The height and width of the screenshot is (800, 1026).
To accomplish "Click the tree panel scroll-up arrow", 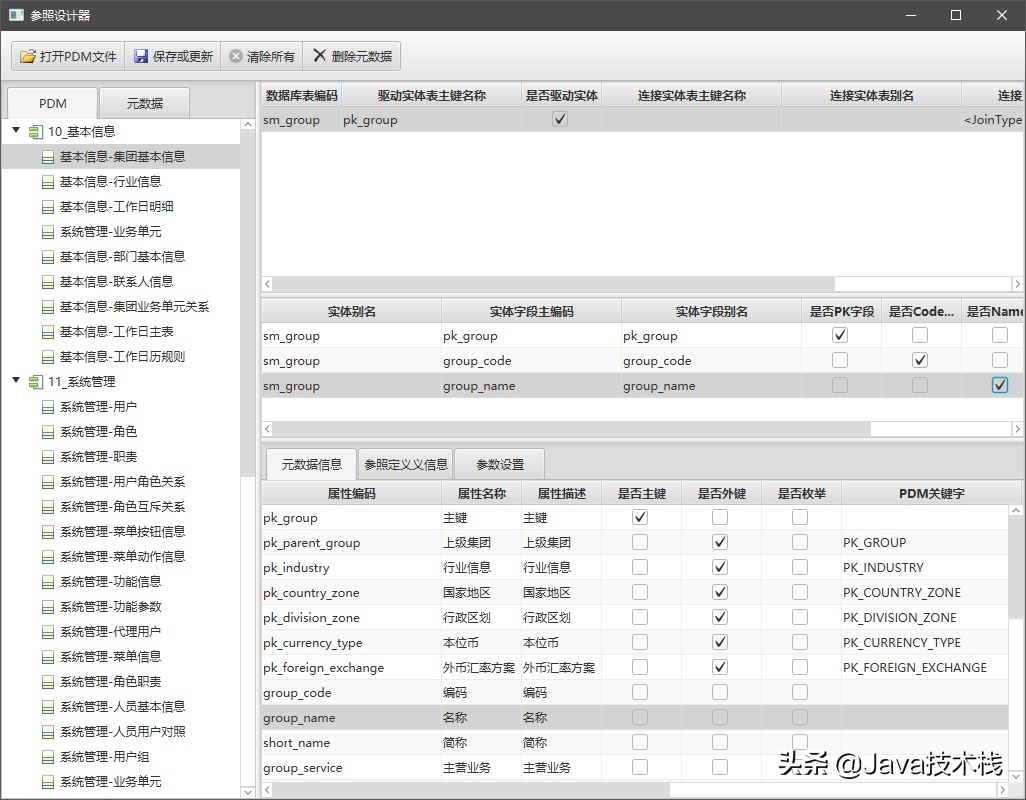I will (x=248, y=124).
